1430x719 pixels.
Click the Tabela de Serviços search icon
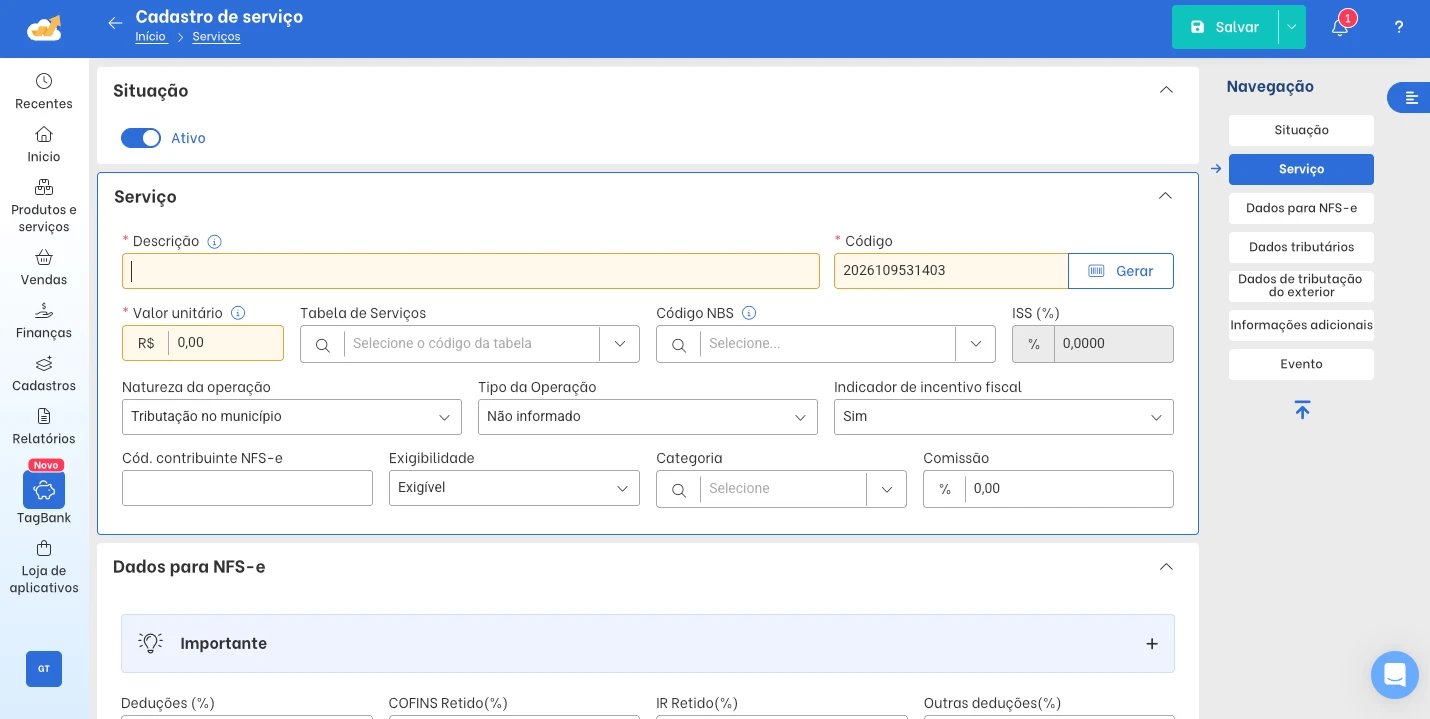click(x=323, y=345)
